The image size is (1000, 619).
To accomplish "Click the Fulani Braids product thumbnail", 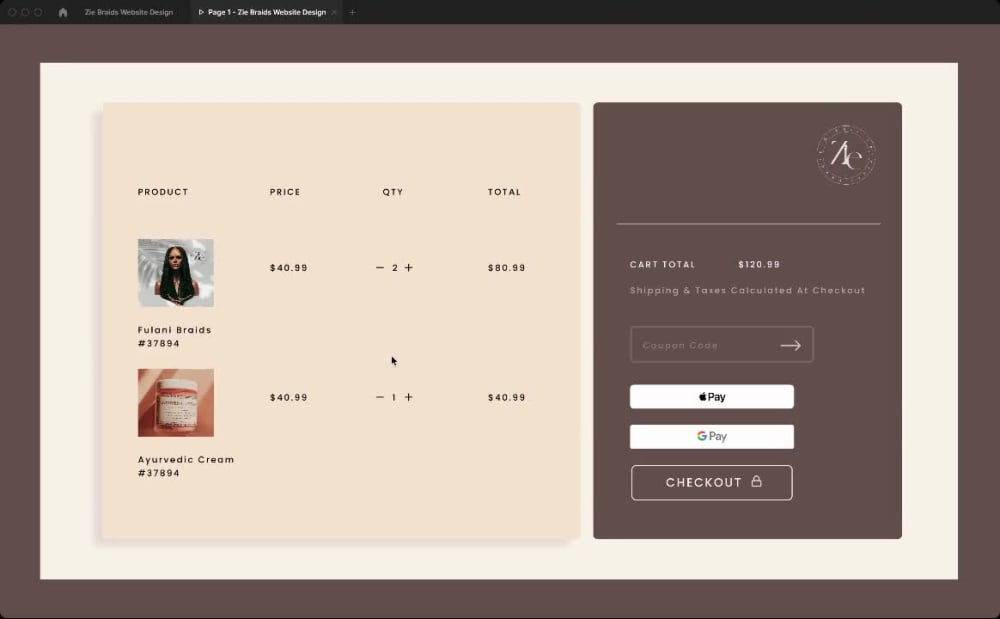I will pyautogui.click(x=175, y=271).
